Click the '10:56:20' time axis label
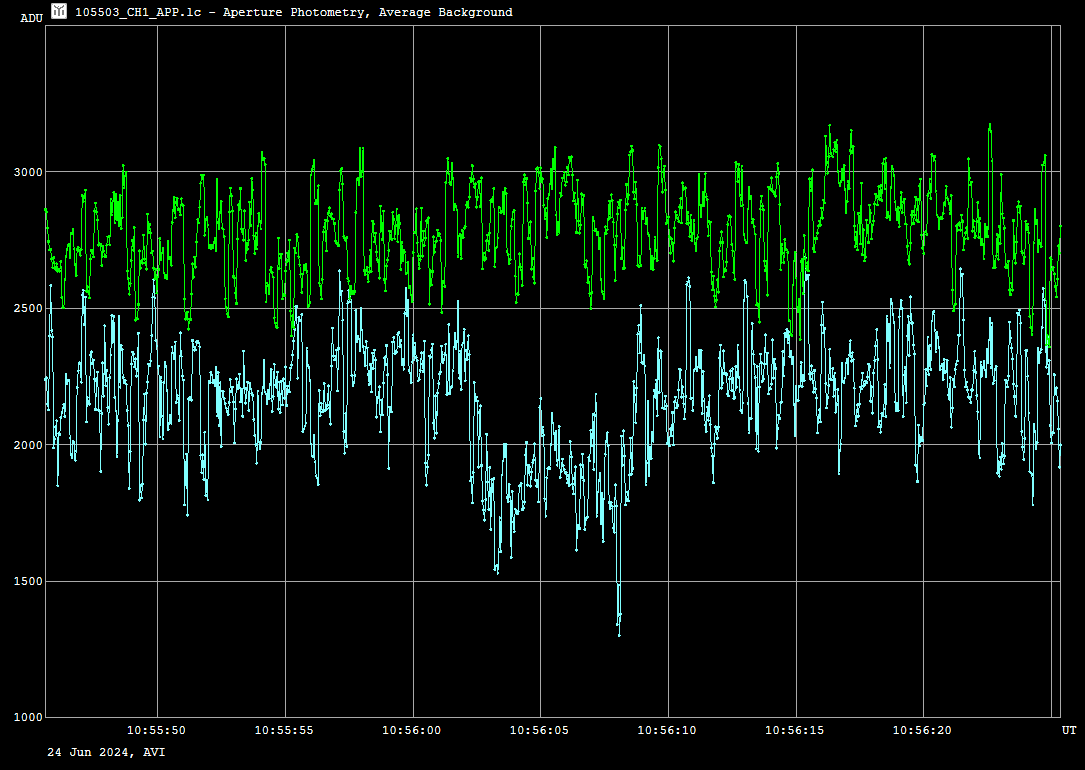Viewport: 1085px width, 770px height. point(922,730)
